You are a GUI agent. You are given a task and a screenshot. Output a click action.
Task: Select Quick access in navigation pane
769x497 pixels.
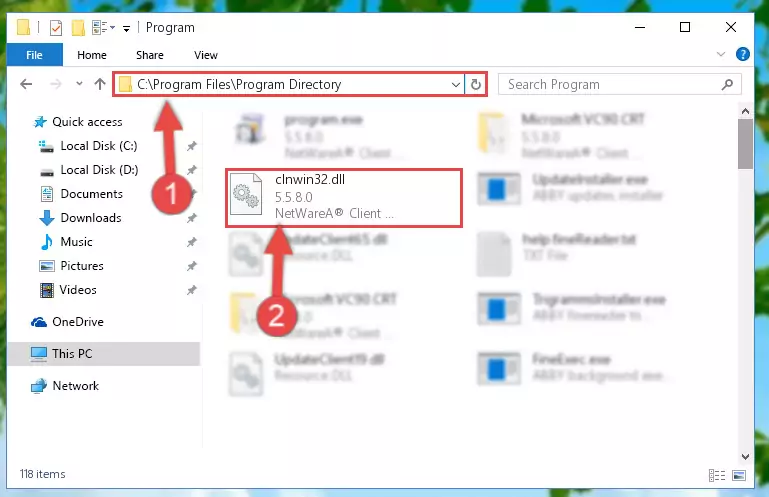pyautogui.click(x=87, y=122)
